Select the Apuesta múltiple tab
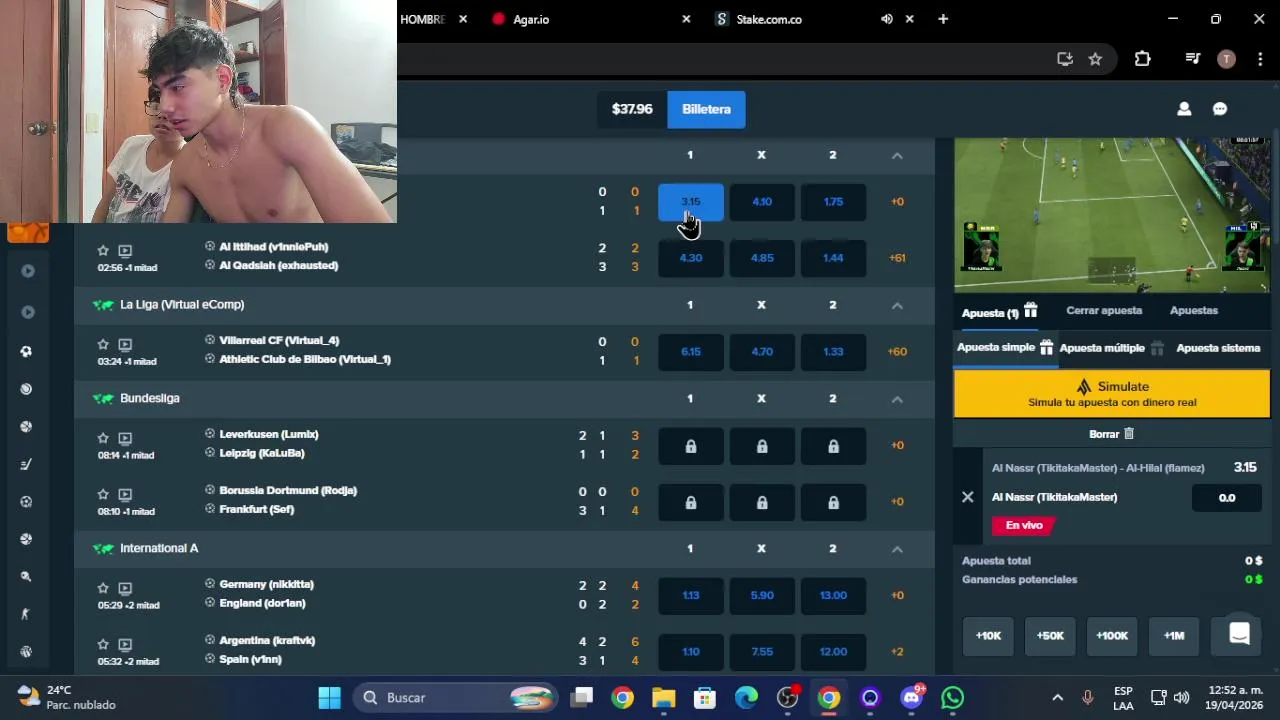This screenshot has width=1280, height=720. click(1112, 348)
